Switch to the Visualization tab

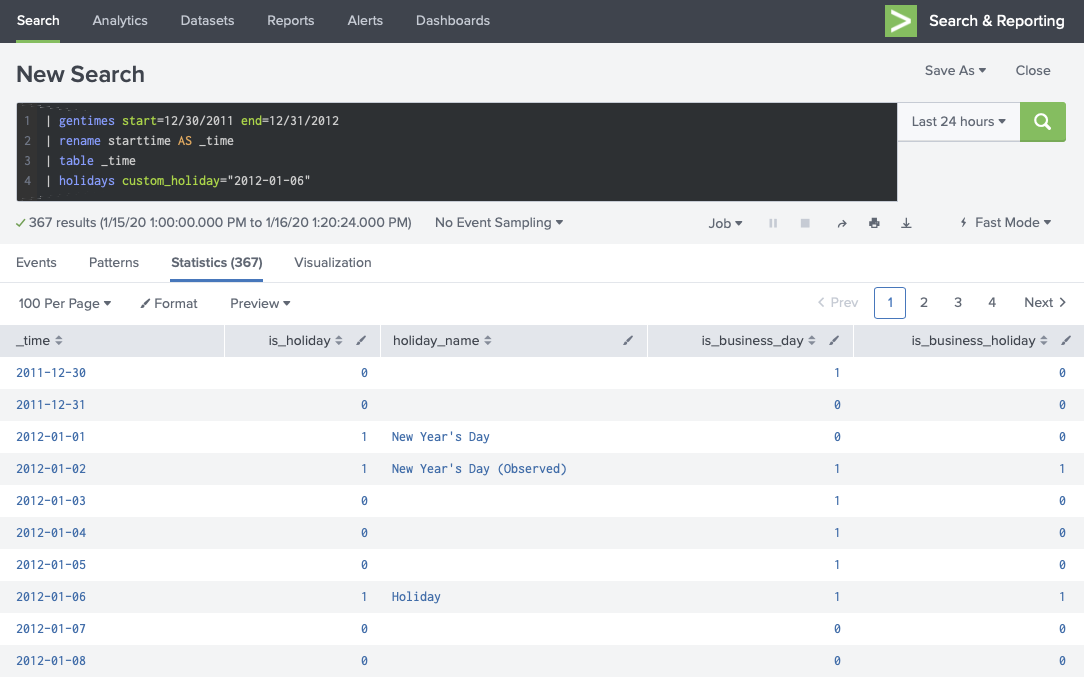[x=333, y=263]
